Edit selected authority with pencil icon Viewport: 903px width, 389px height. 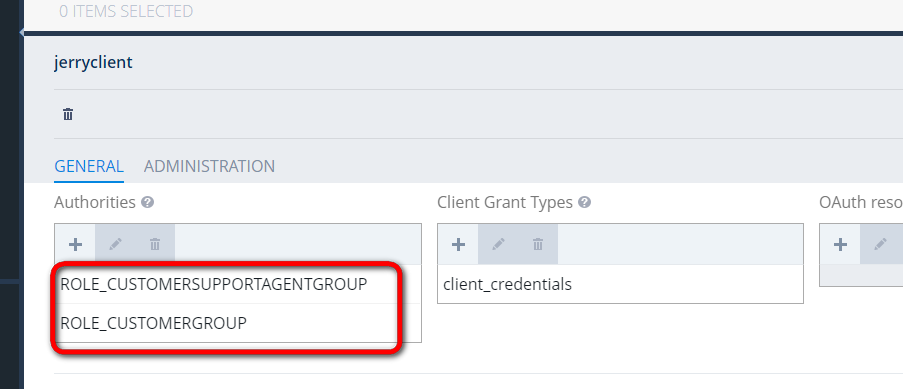[115, 244]
